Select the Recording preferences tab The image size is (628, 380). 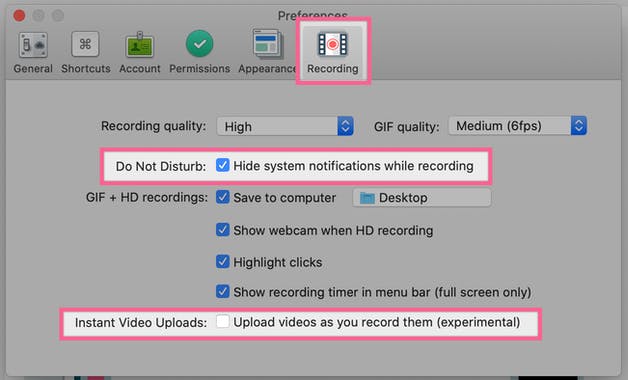(x=332, y=51)
